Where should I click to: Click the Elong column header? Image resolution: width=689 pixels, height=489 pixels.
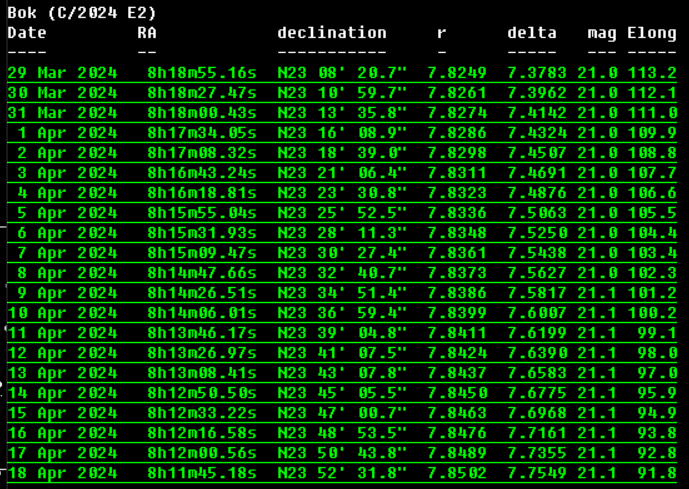pyautogui.click(x=652, y=33)
